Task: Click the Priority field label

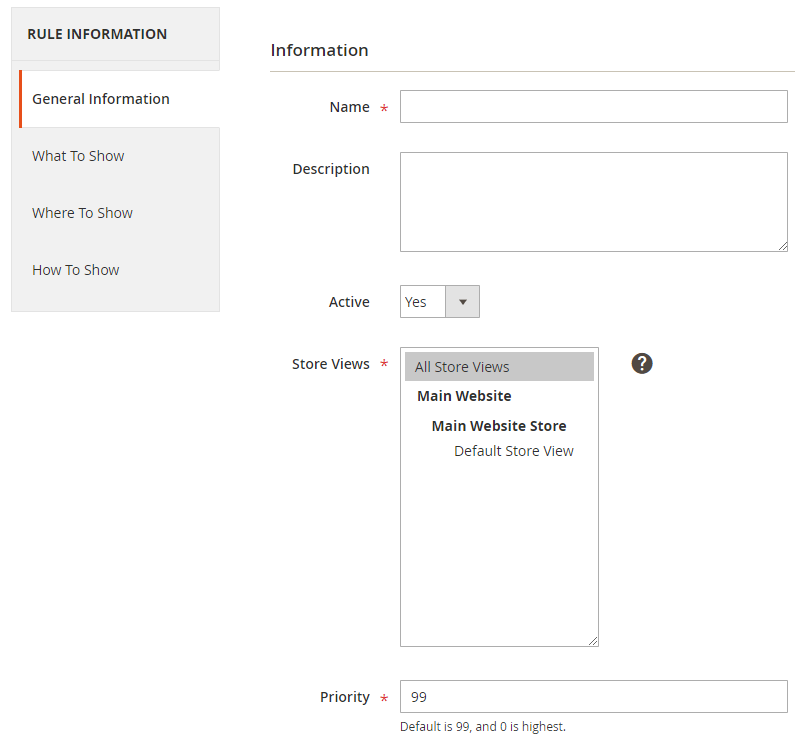Action: [345, 697]
